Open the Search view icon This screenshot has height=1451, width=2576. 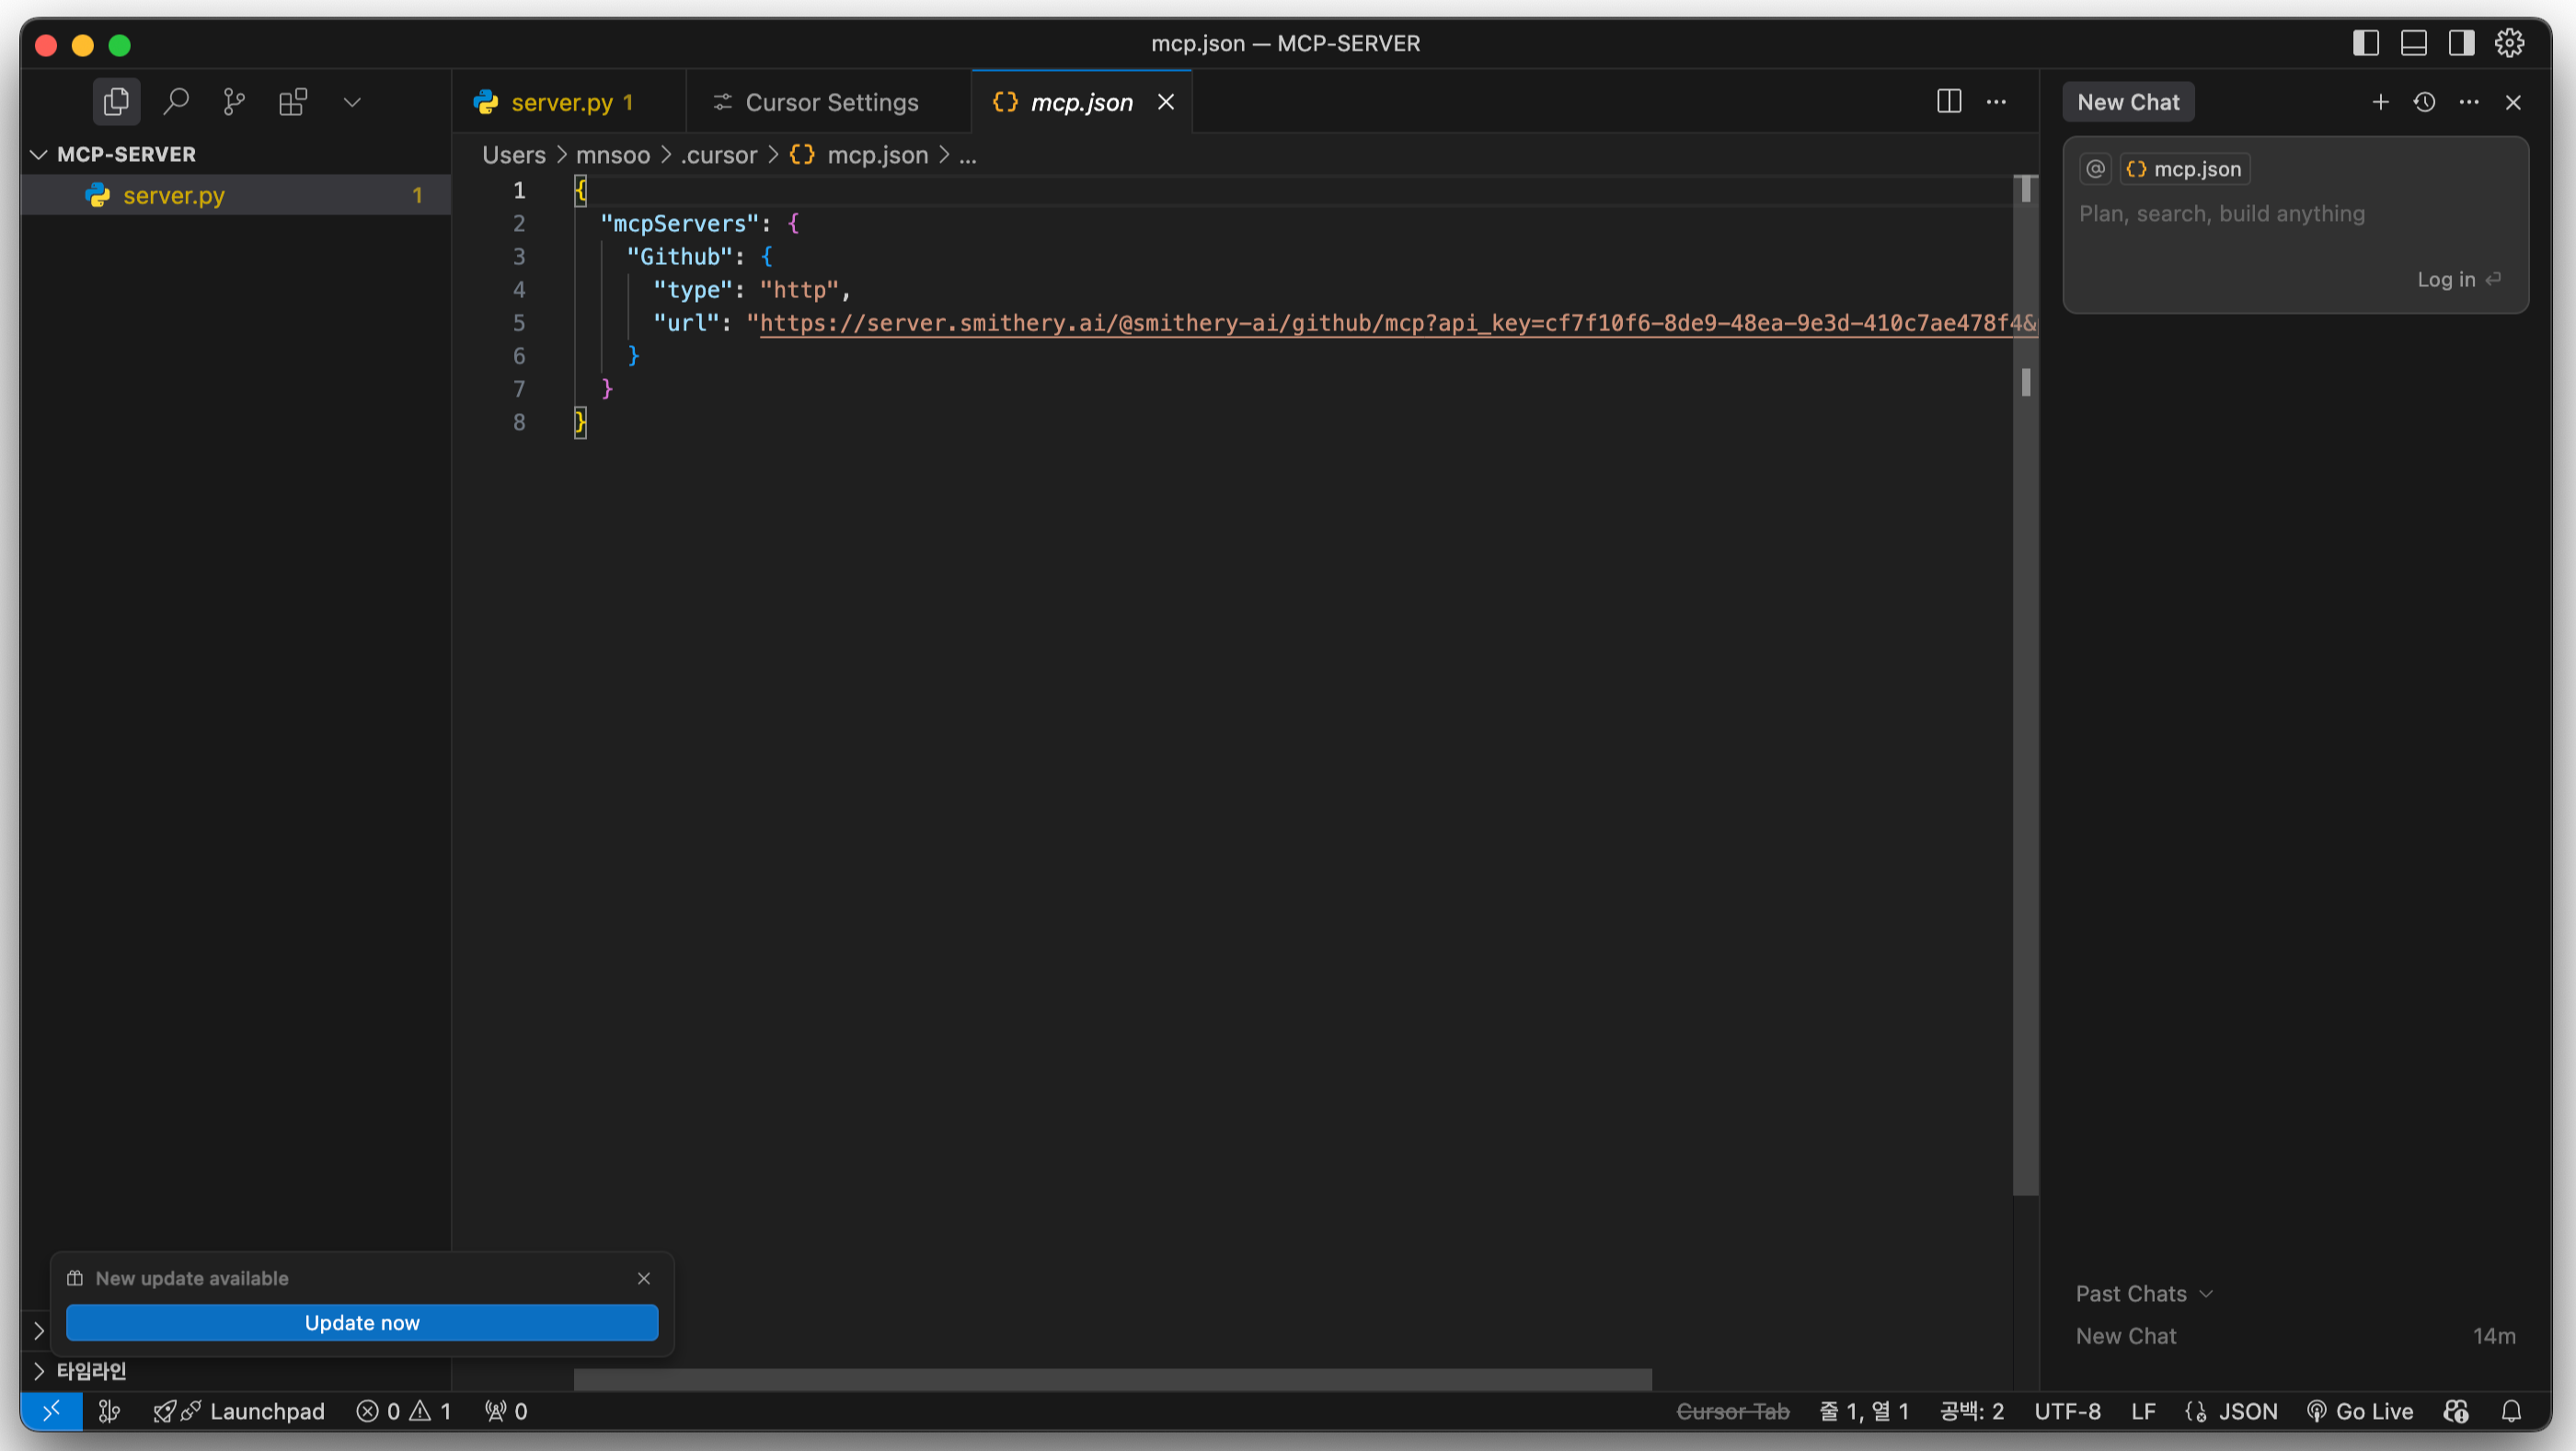pos(176,102)
